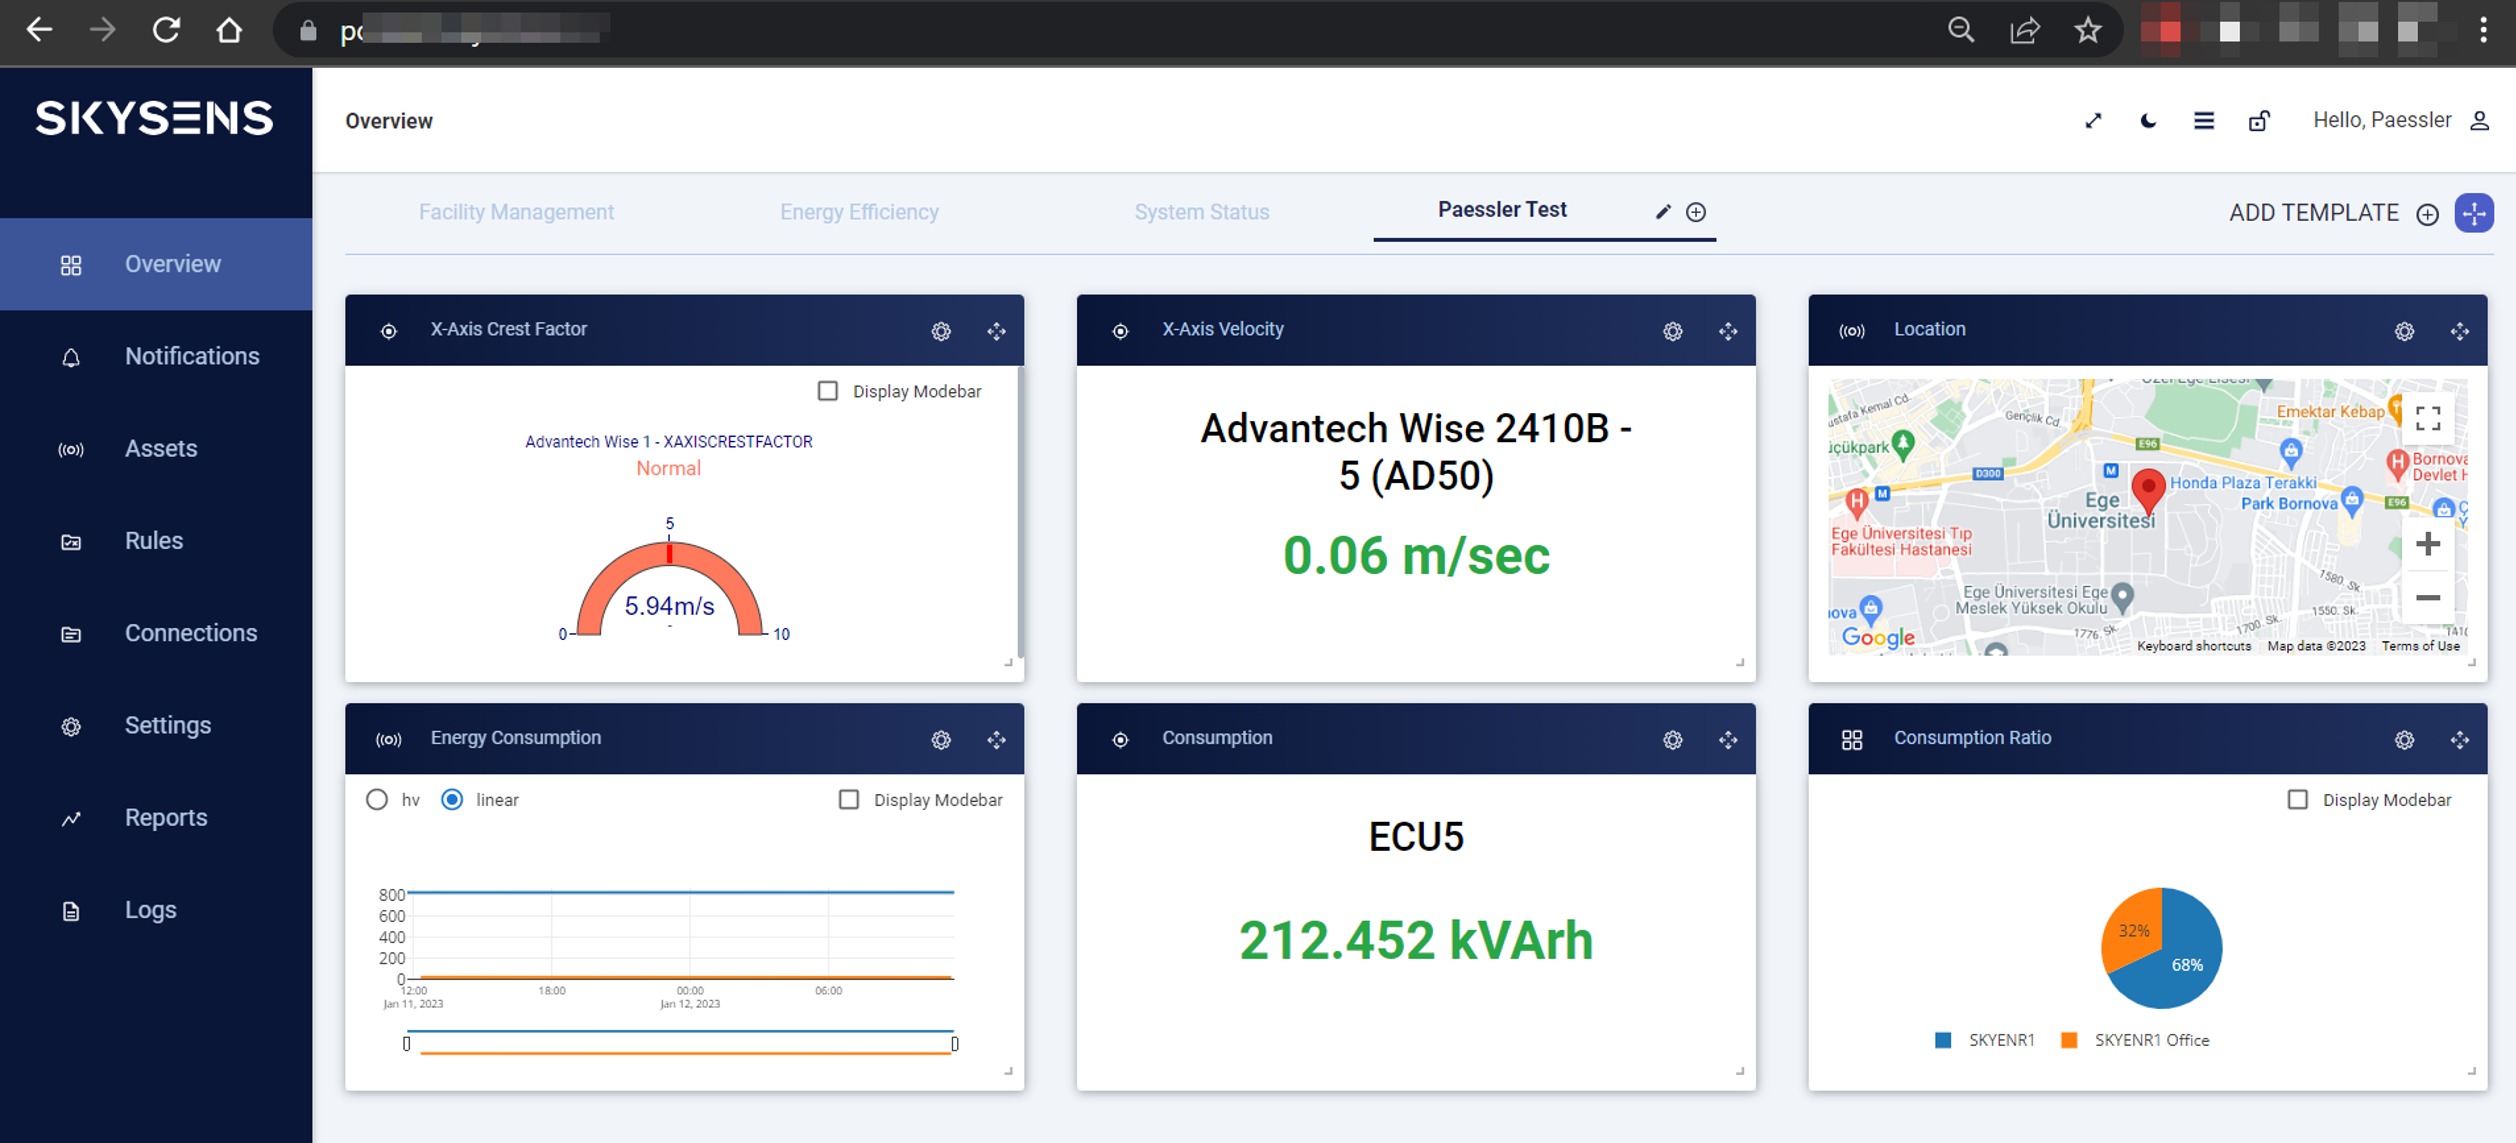2516x1143 pixels.
Task: Open settings gear on Consumption Ratio widget
Action: (x=2404, y=740)
